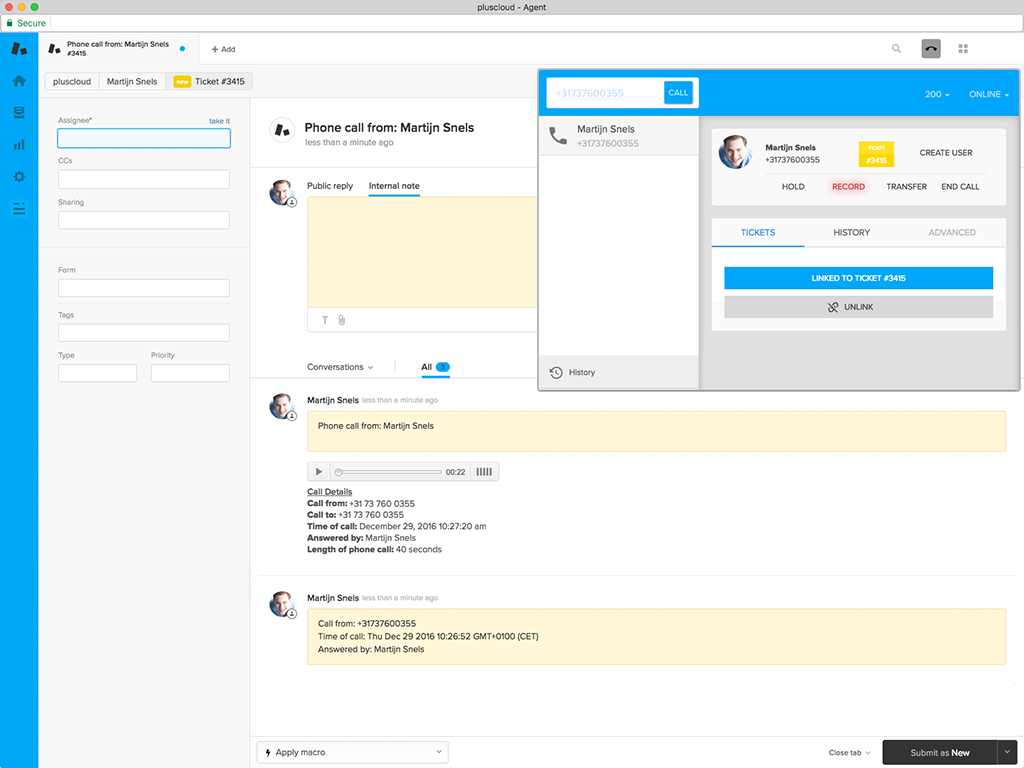Toggle RECORD on the active call
The image size is (1024, 768).
coord(847,186)
